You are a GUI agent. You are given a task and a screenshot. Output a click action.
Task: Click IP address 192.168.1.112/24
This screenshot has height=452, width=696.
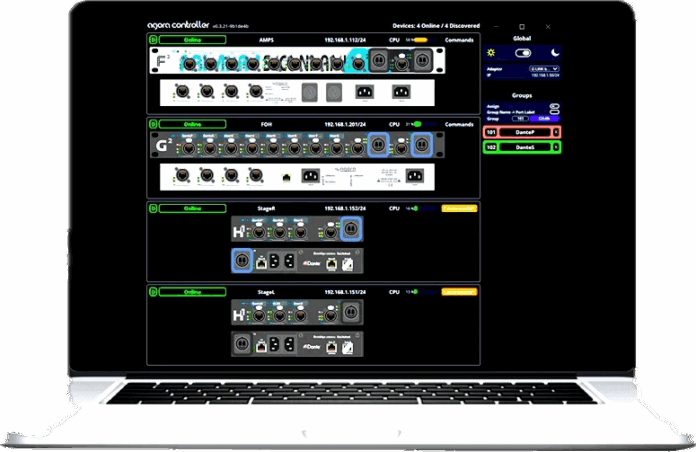tap(345, 40)
